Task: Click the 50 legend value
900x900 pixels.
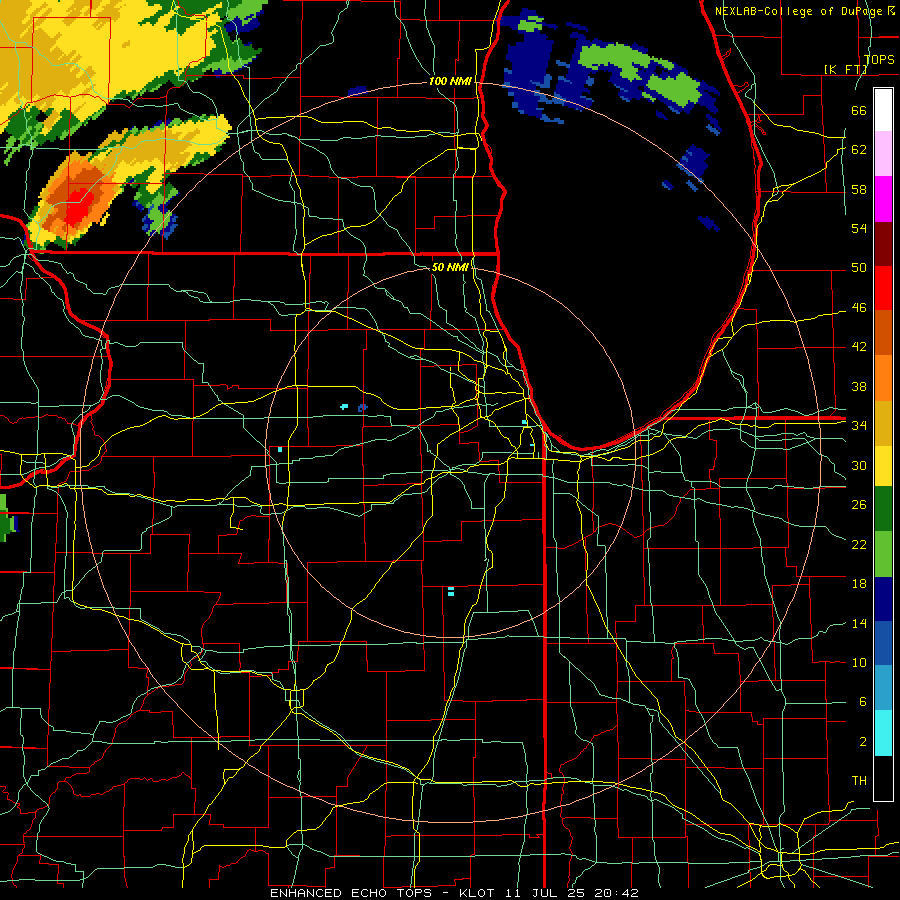Action: [859, 267]
